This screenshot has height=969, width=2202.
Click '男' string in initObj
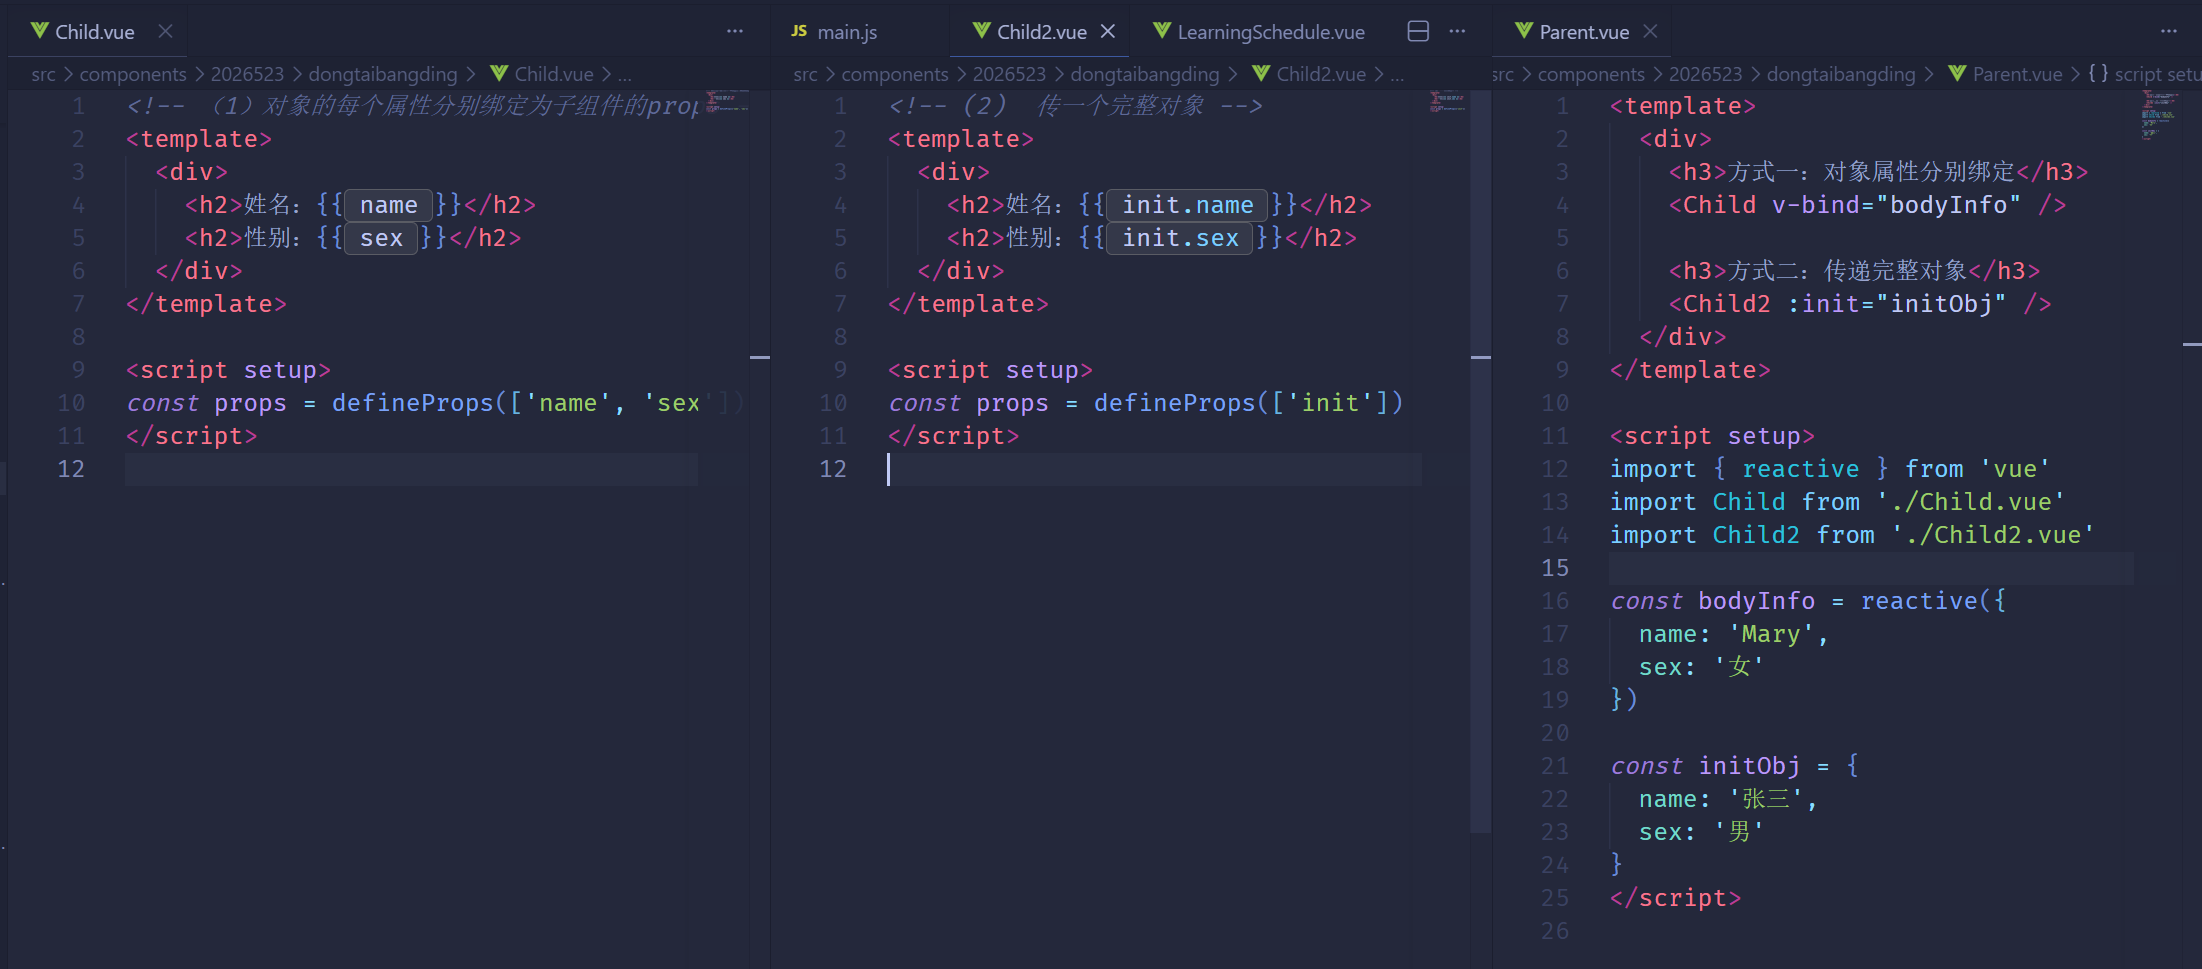click(x=1739, y=832)
